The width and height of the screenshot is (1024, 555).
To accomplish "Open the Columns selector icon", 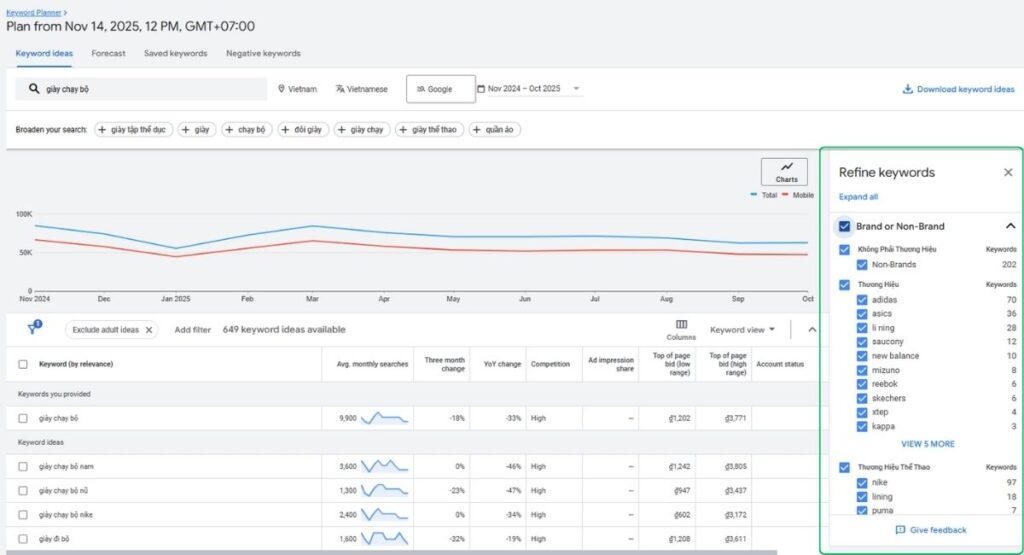I will (681, 324).
